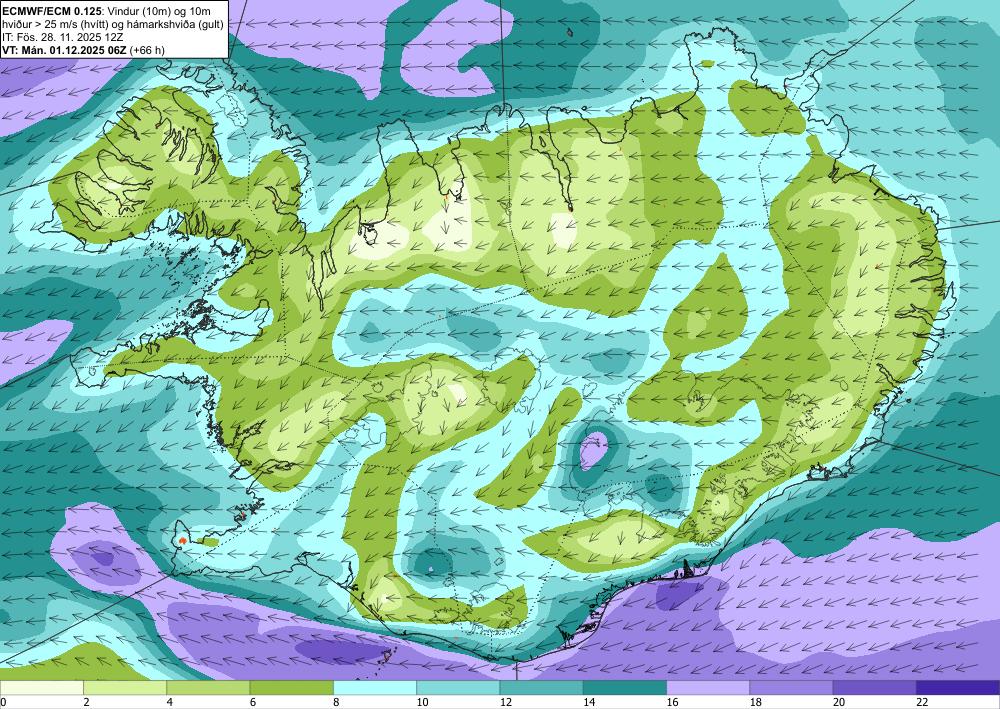This screenshot has width=1000, height=709.
Task: Click the legend scale label "20"
Action: 838,703
